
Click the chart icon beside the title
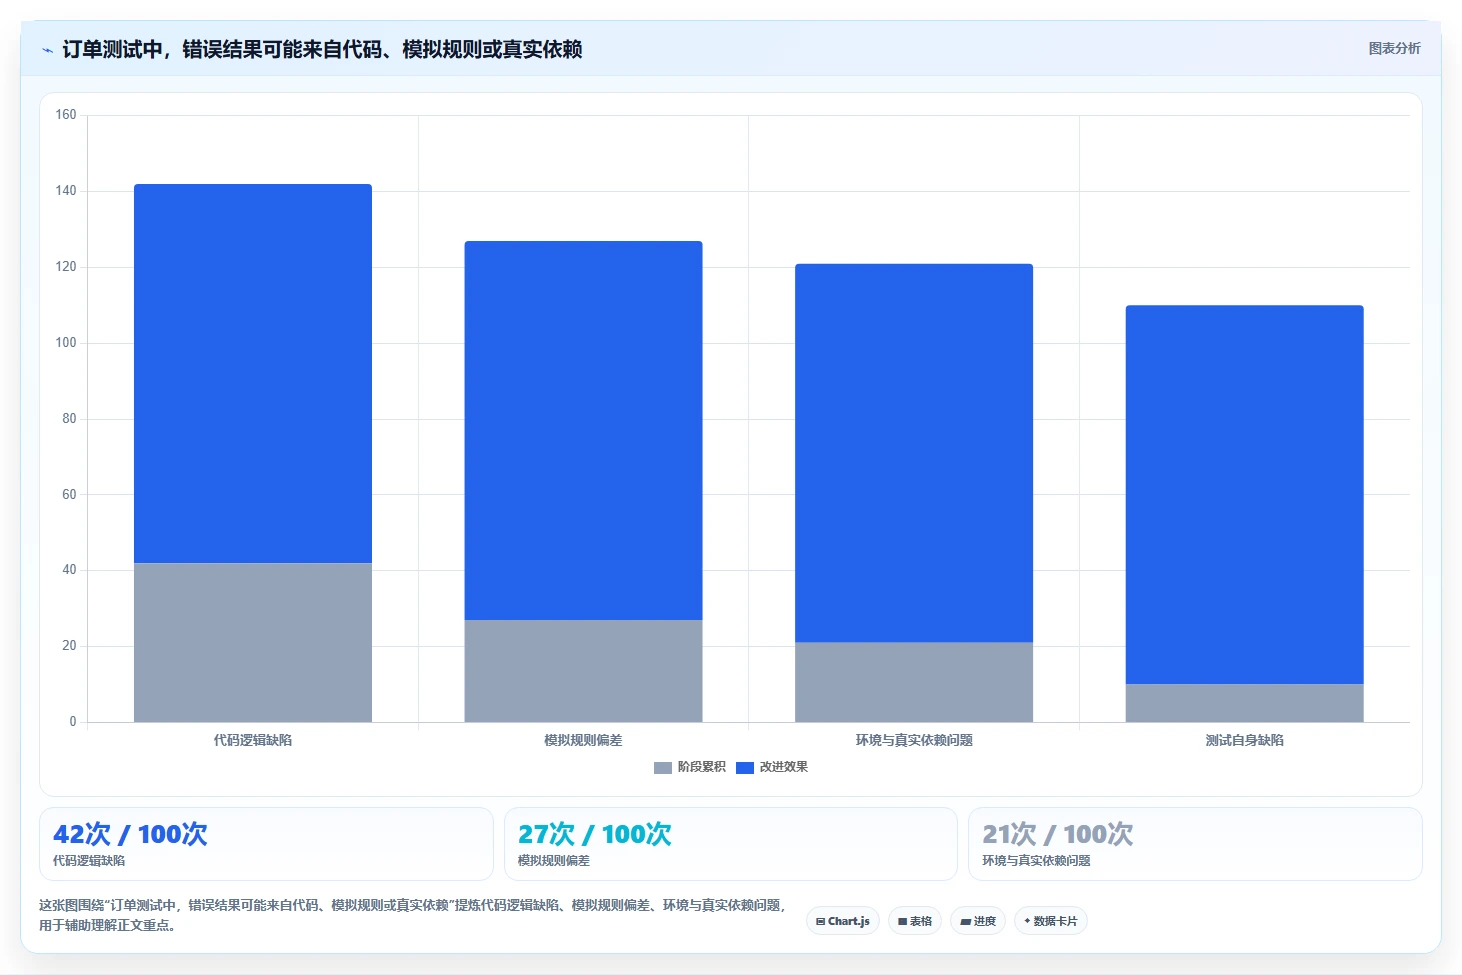point(47,50)
